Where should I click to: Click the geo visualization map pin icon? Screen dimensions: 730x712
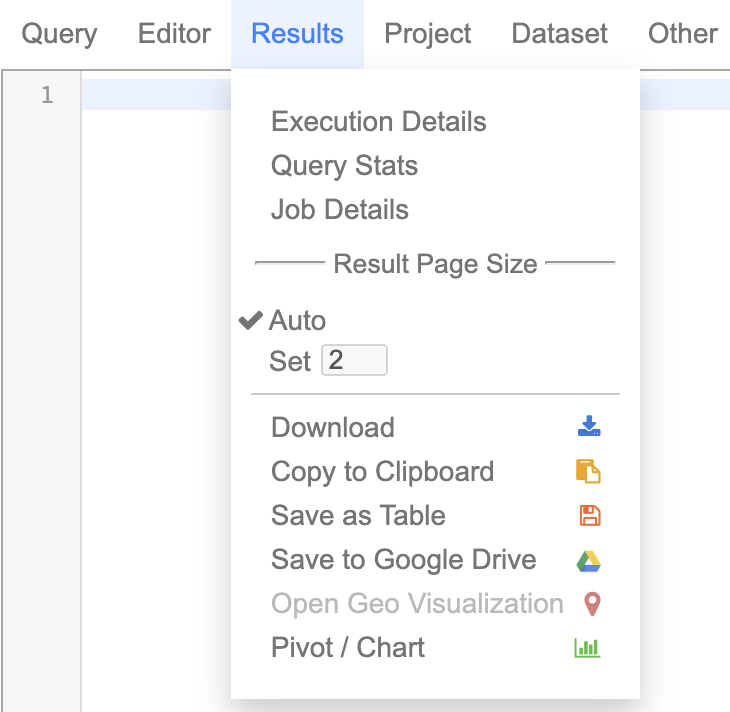(x=592, y=604)
